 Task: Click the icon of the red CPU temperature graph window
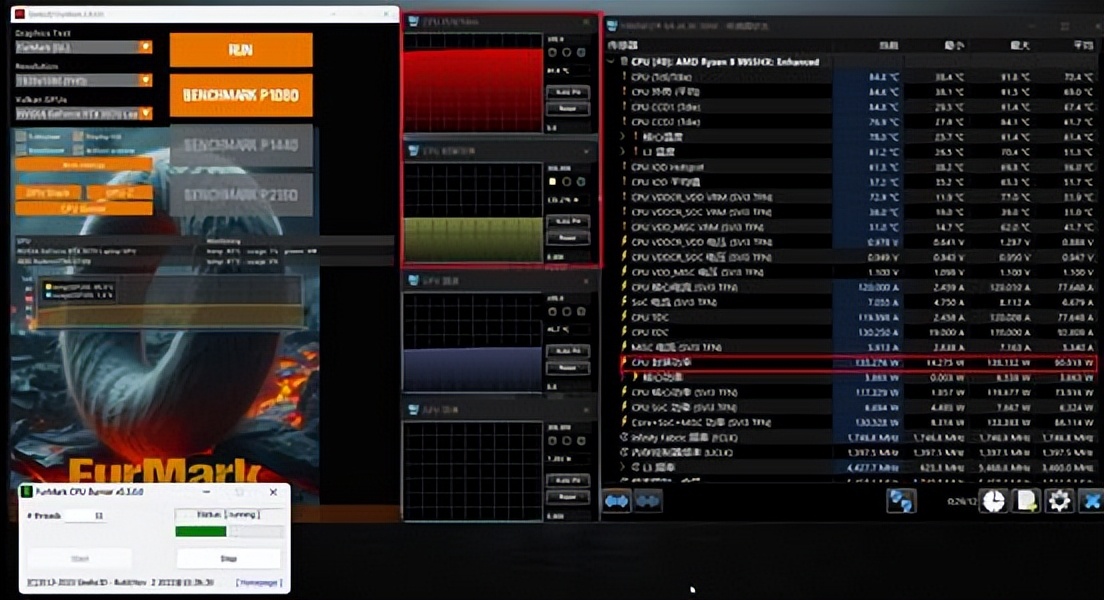pyautogui.click(x=413, y=22)
